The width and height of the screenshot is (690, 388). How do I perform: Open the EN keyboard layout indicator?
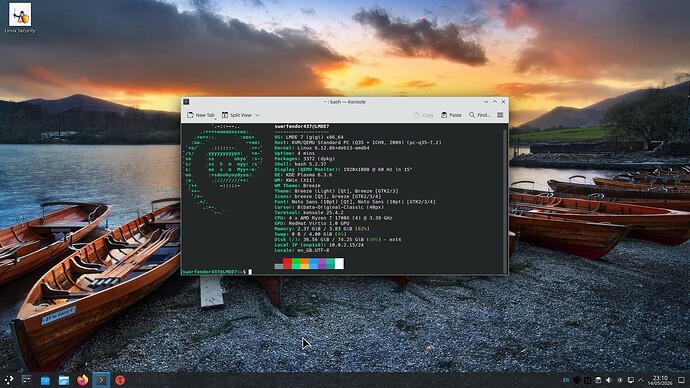(566, 380)
